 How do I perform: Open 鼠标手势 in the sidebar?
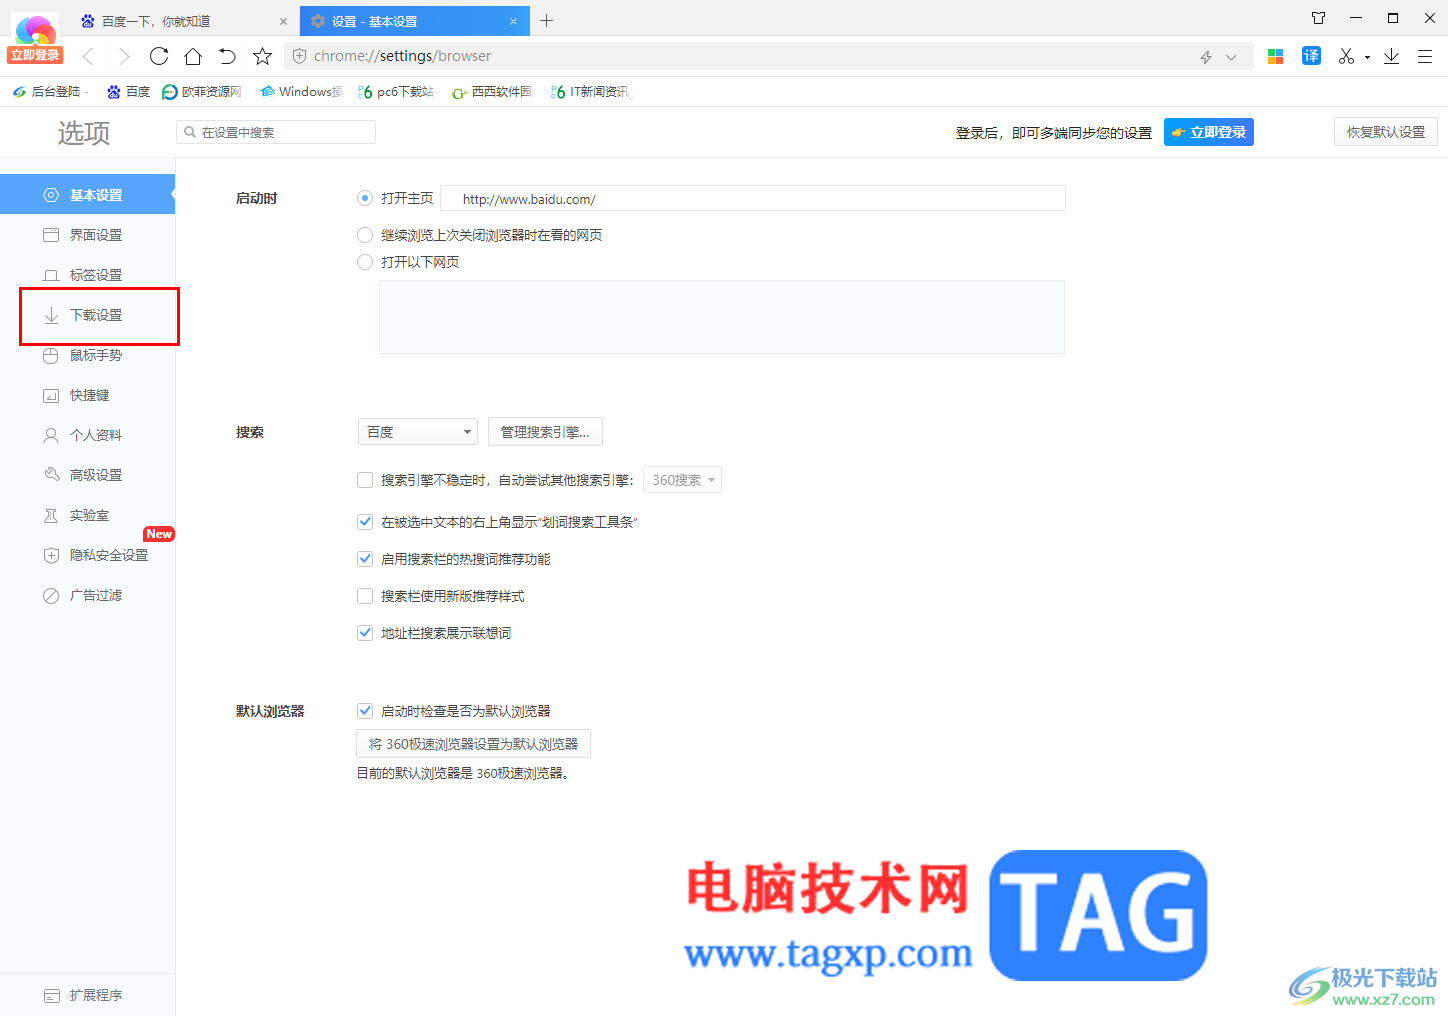coord(87,355)
